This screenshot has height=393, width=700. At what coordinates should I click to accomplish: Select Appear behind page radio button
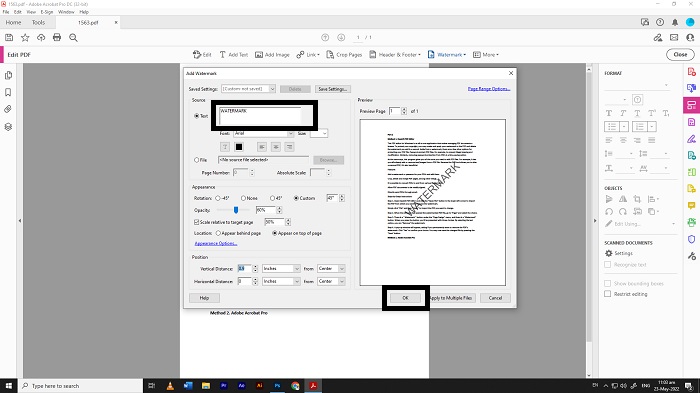coord(218,233)
